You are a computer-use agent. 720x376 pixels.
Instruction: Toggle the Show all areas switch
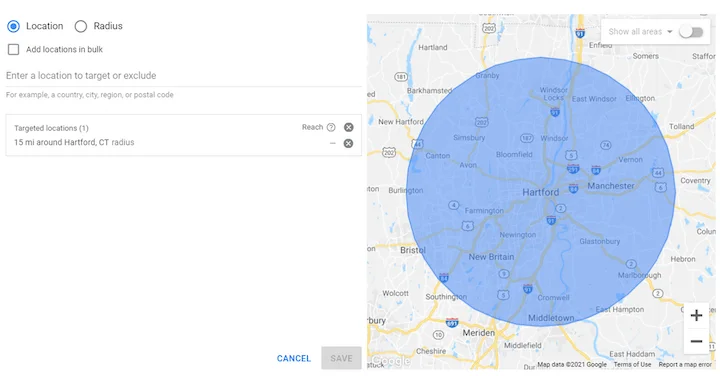click(691, 32)
